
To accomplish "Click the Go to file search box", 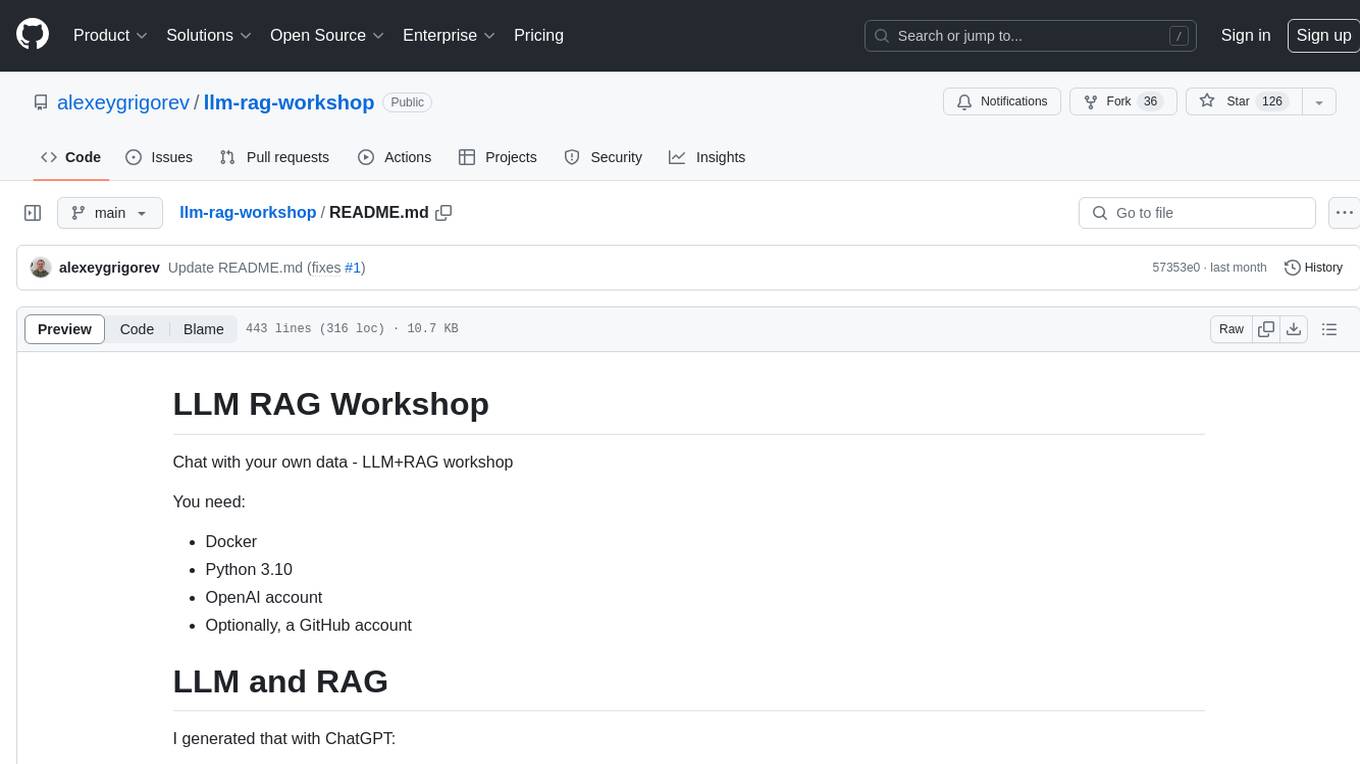I will (x=1197, y=213).
